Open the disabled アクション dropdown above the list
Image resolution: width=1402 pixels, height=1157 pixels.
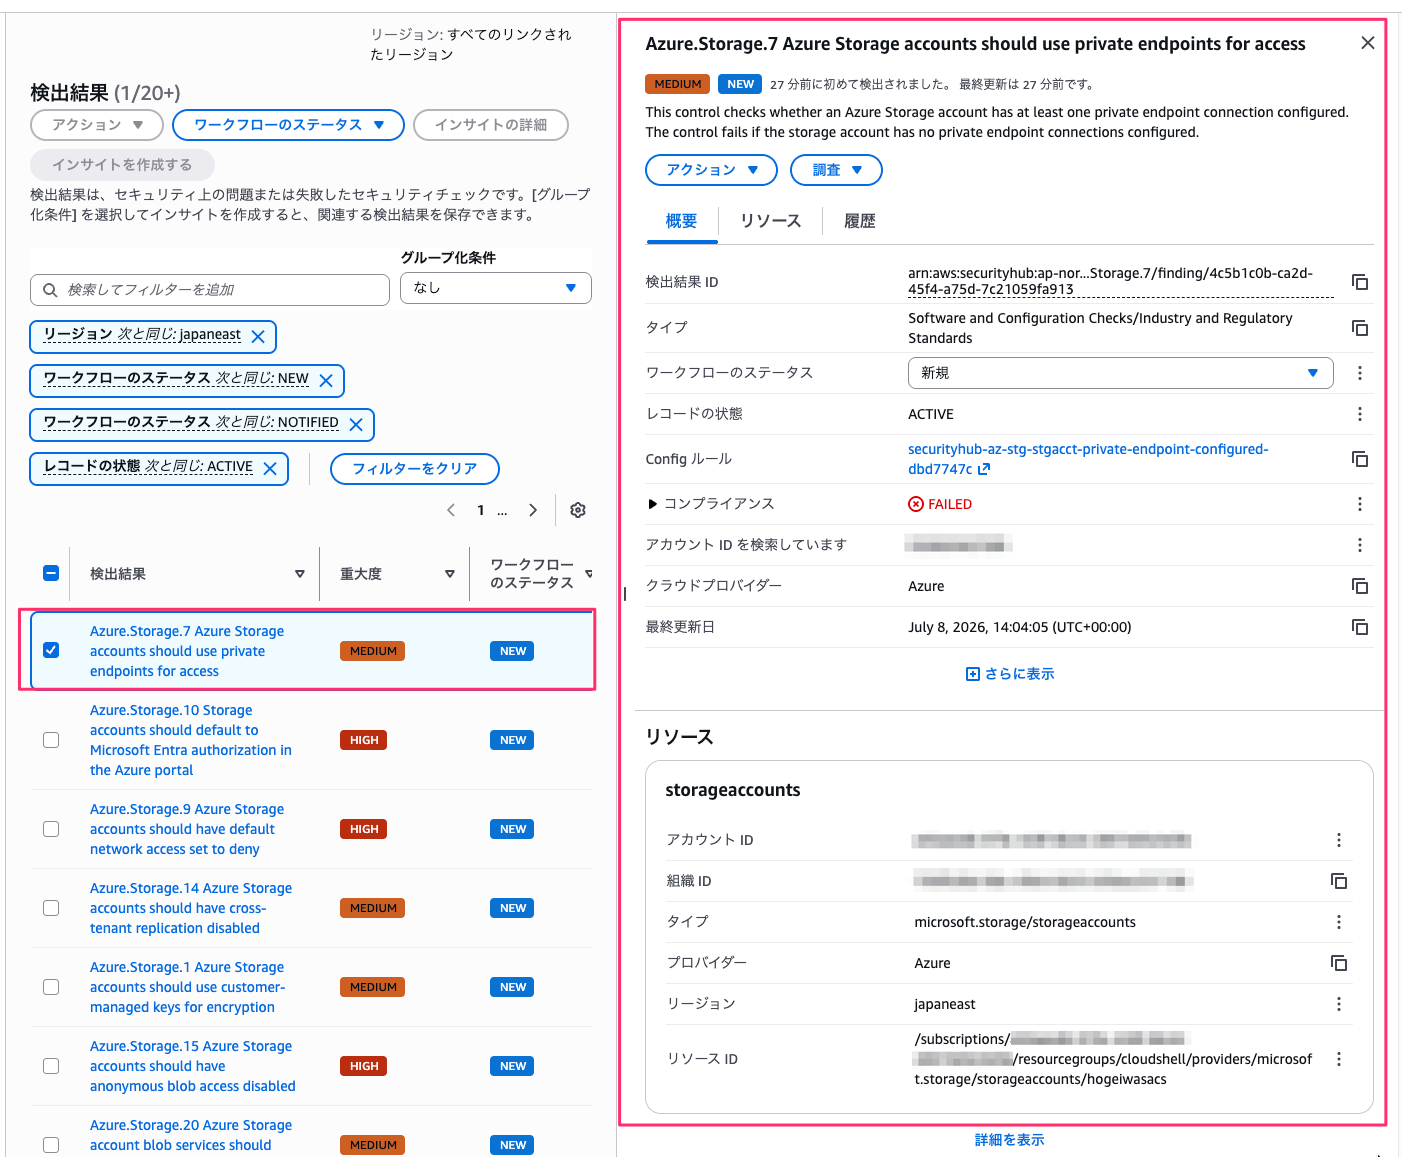pyautogui.click(x=97, y=125)
